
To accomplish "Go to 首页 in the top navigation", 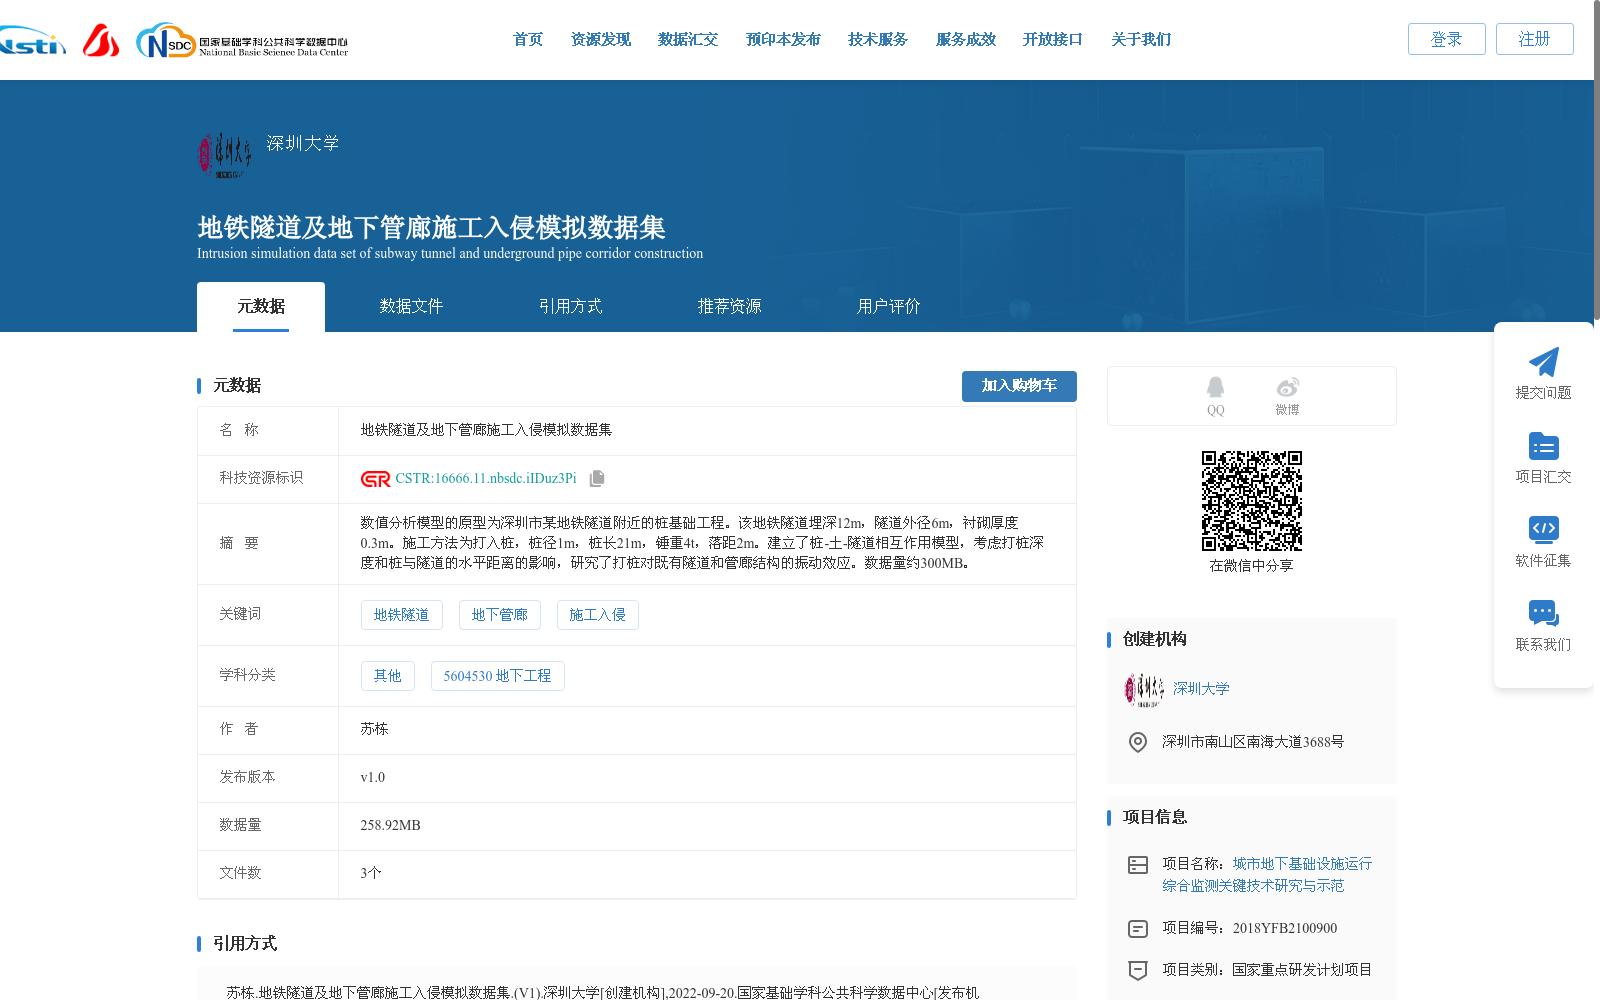I will [528, 40].
